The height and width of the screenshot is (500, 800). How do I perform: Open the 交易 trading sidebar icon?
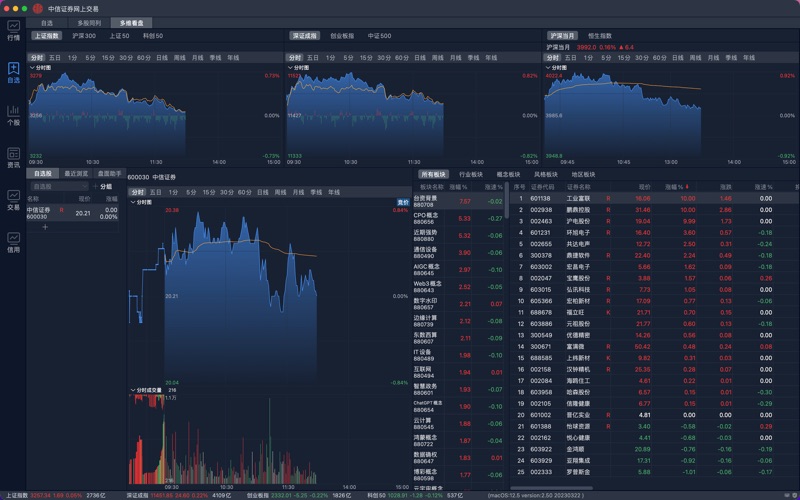pos(13,201)
